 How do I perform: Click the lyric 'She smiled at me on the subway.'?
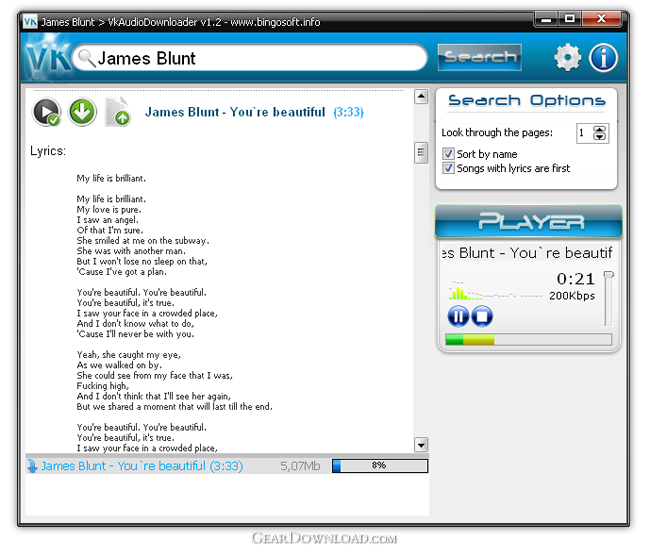click(143, 241)
